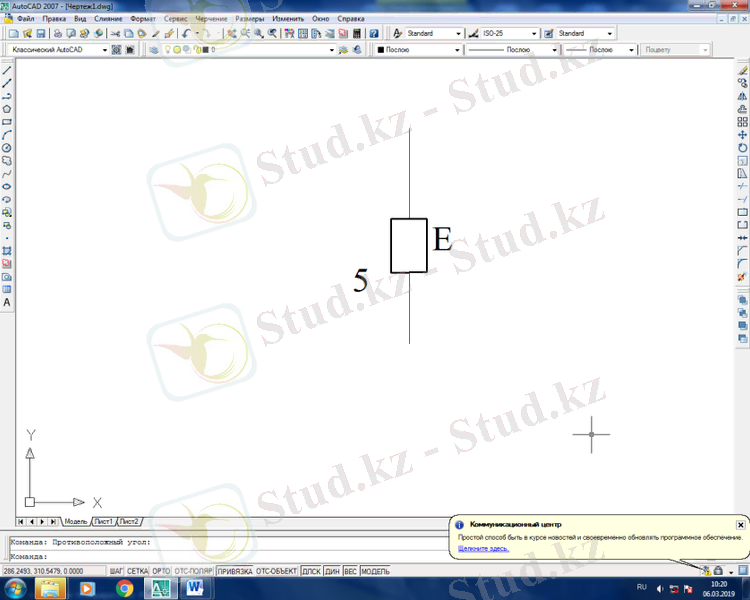Switch to the Лист2 layout tab
750x600 pixels.
(x=129, y=521)
